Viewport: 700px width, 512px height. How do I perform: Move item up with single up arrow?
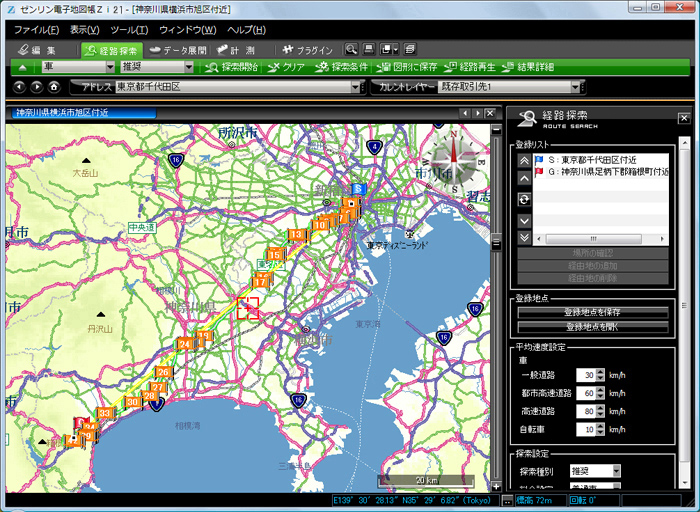pos(524,179)
